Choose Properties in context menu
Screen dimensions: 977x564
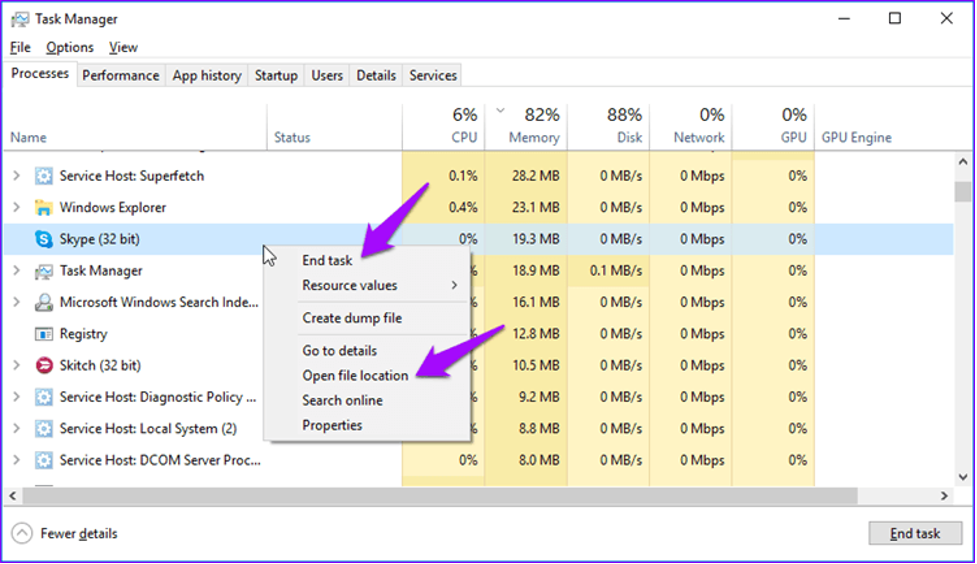click(332, 426)
